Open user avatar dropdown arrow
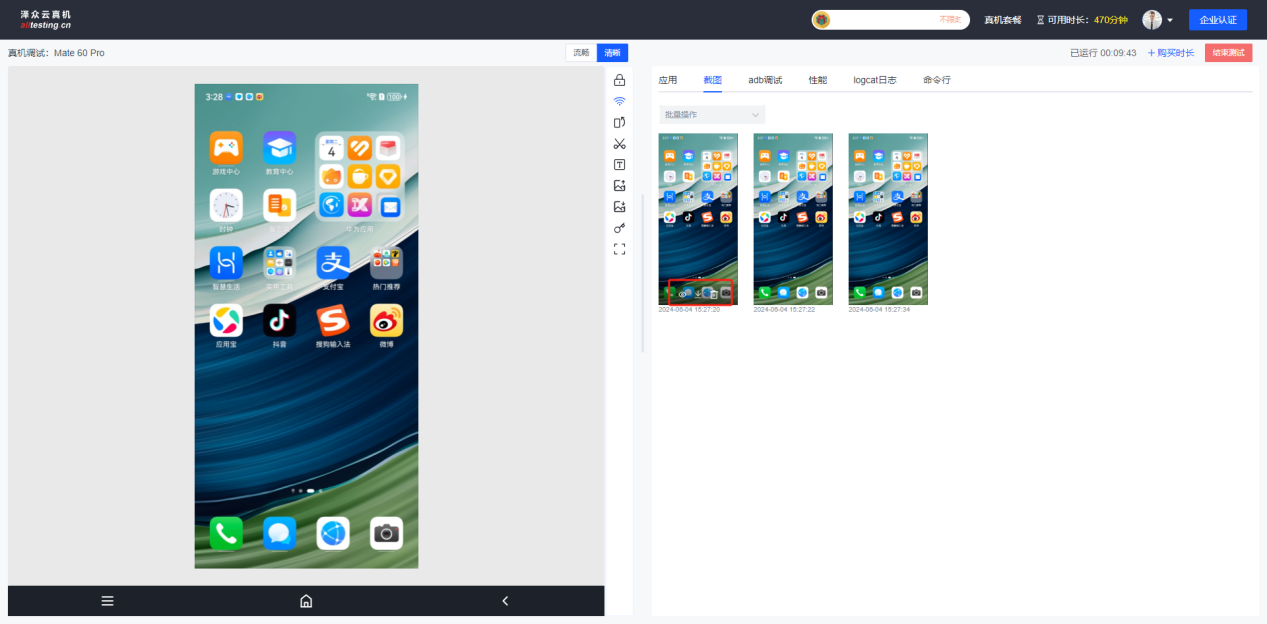 (1170, 20)
